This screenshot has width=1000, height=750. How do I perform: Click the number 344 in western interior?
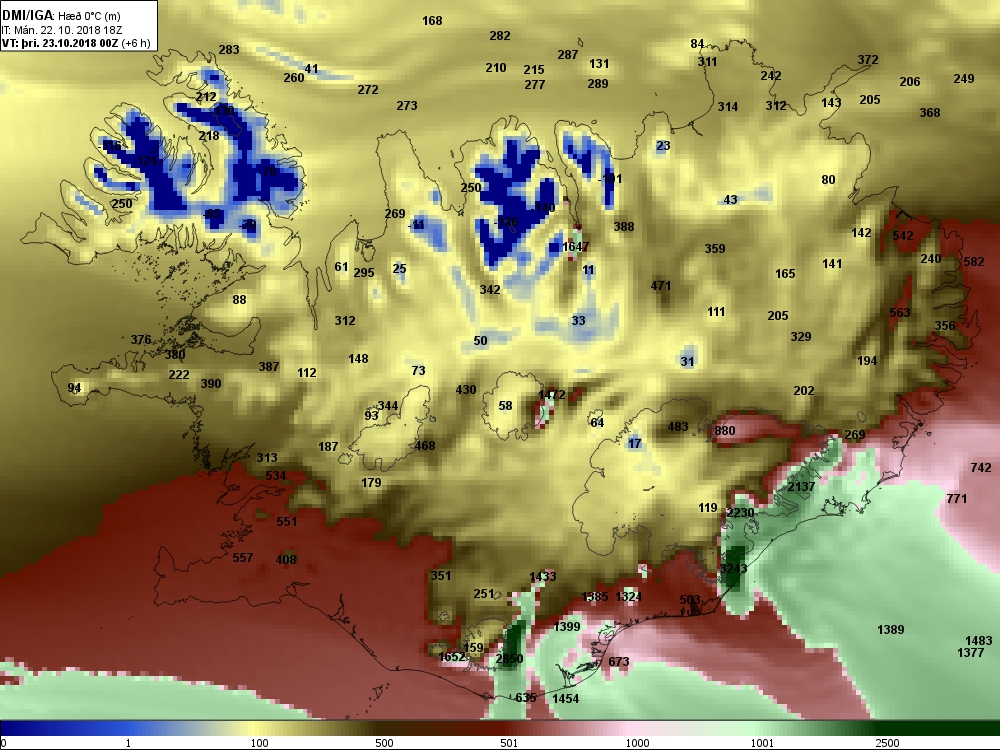click(x=388, y=406)
